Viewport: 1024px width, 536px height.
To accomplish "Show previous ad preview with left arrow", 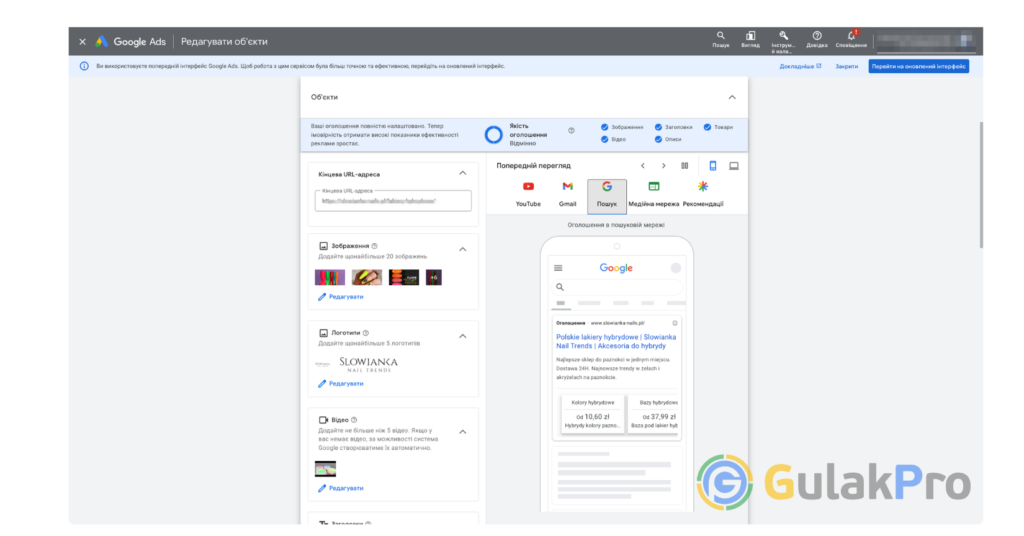I will tap(643, 166).
